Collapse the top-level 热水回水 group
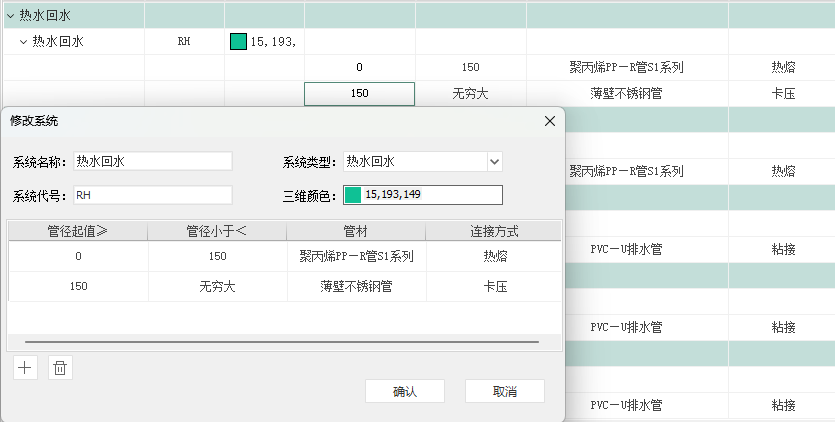The height and width of the screenshot is (422, 835). tap(10, 15)
